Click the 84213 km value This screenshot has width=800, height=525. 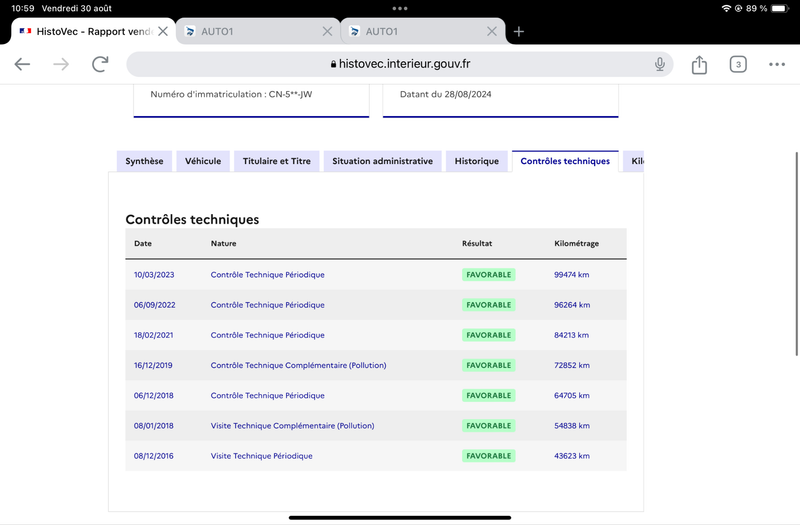[x=571, y=335]
